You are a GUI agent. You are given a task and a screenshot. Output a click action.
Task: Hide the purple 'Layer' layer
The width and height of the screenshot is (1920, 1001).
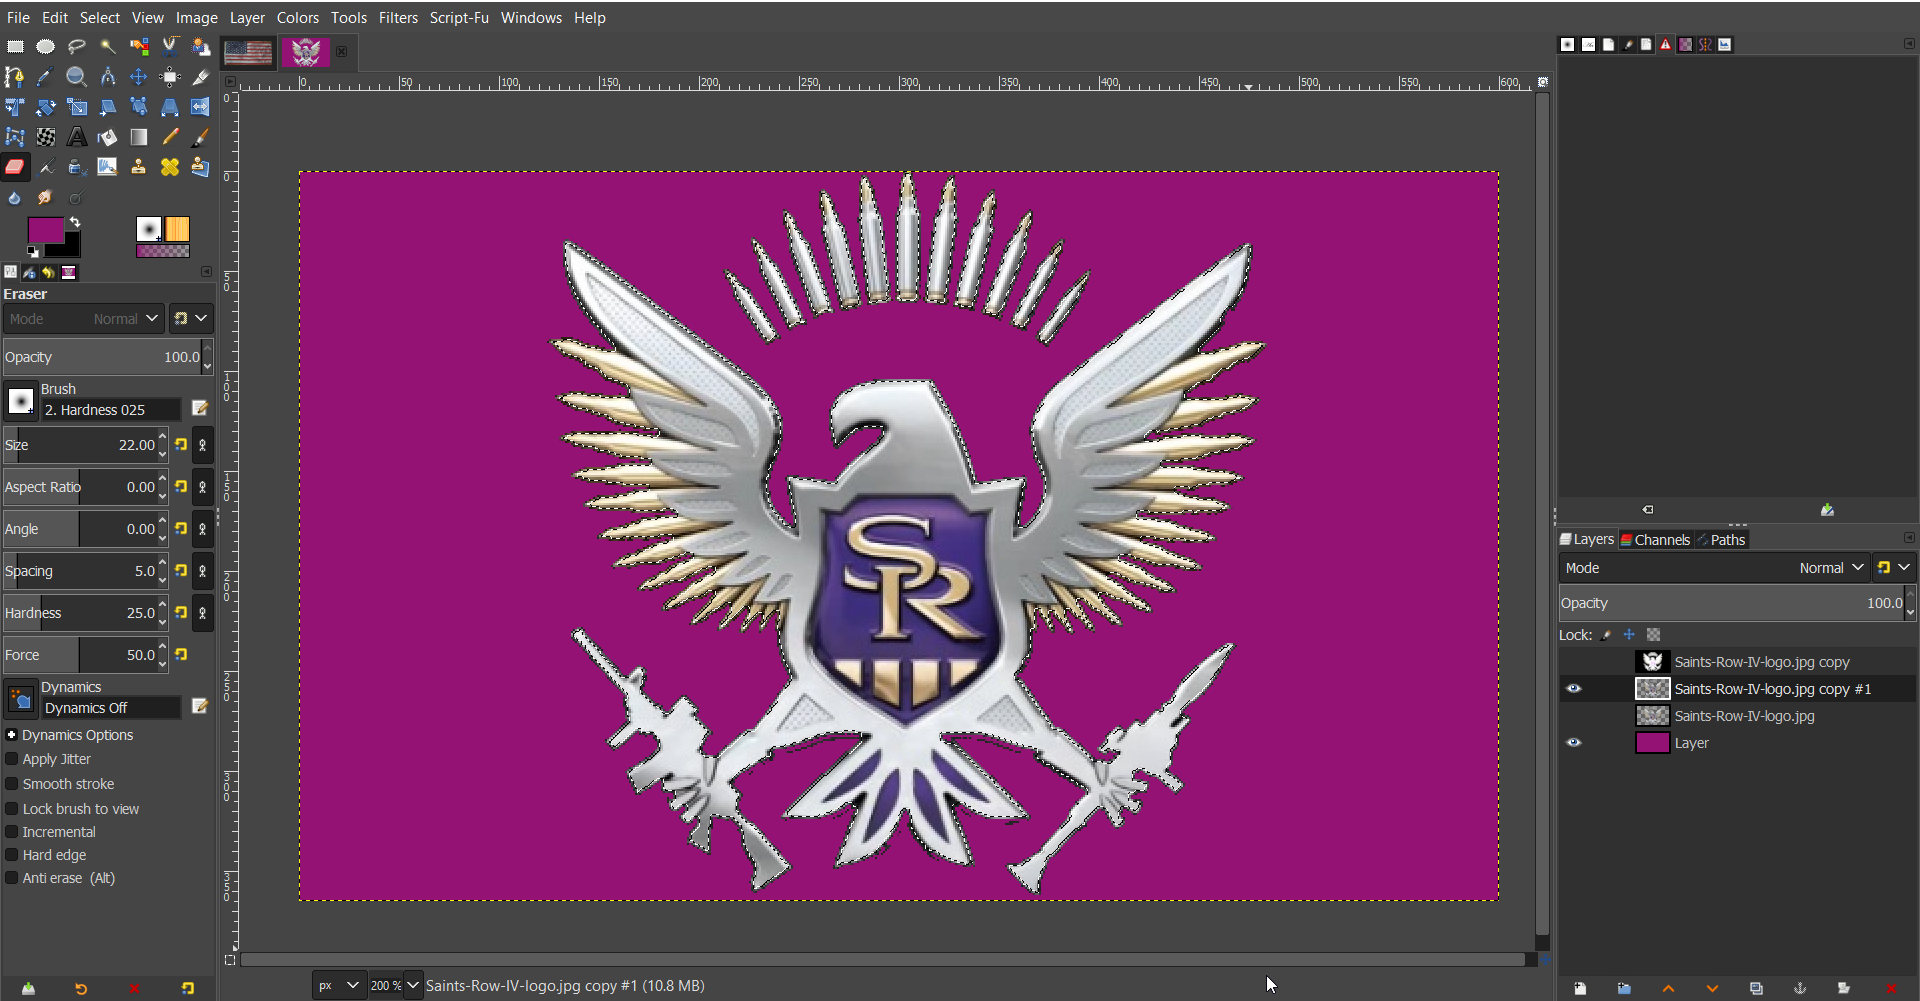click(1574, 743)
